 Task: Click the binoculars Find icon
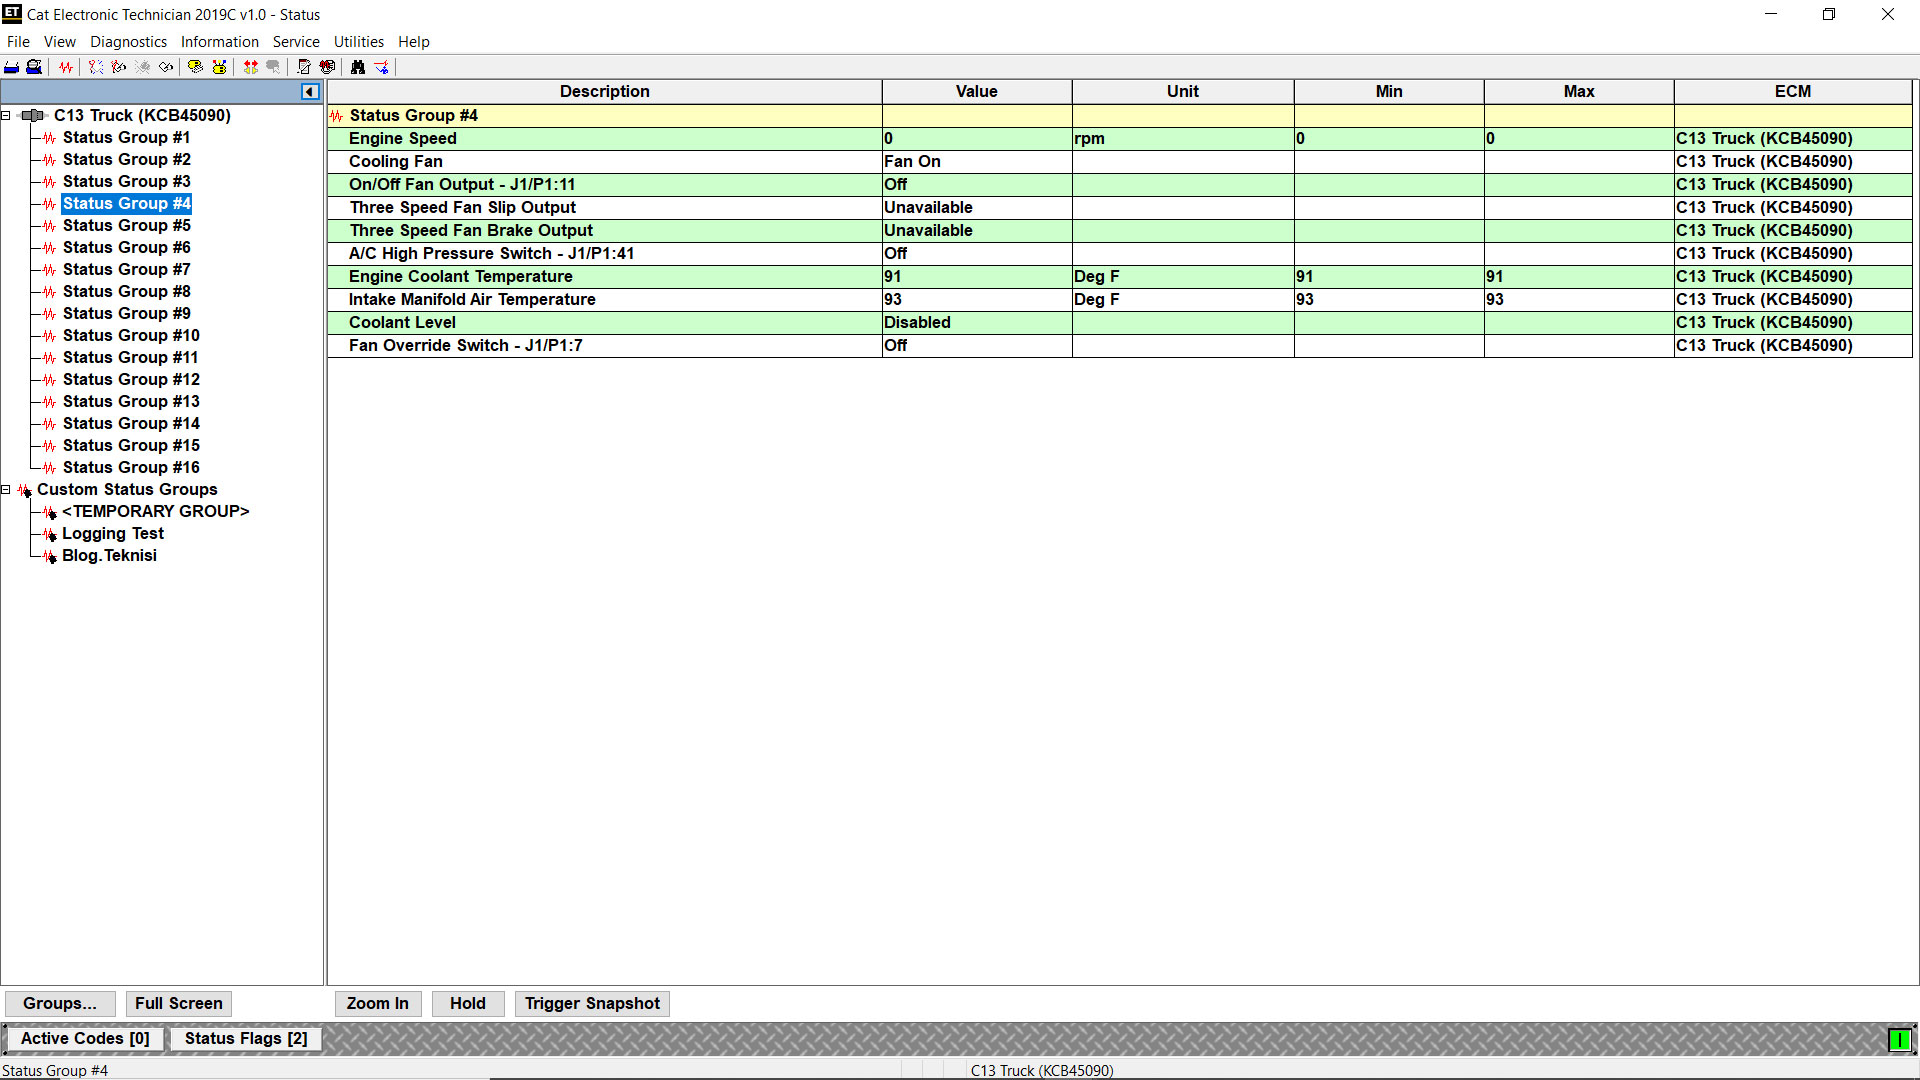(357, 67)
